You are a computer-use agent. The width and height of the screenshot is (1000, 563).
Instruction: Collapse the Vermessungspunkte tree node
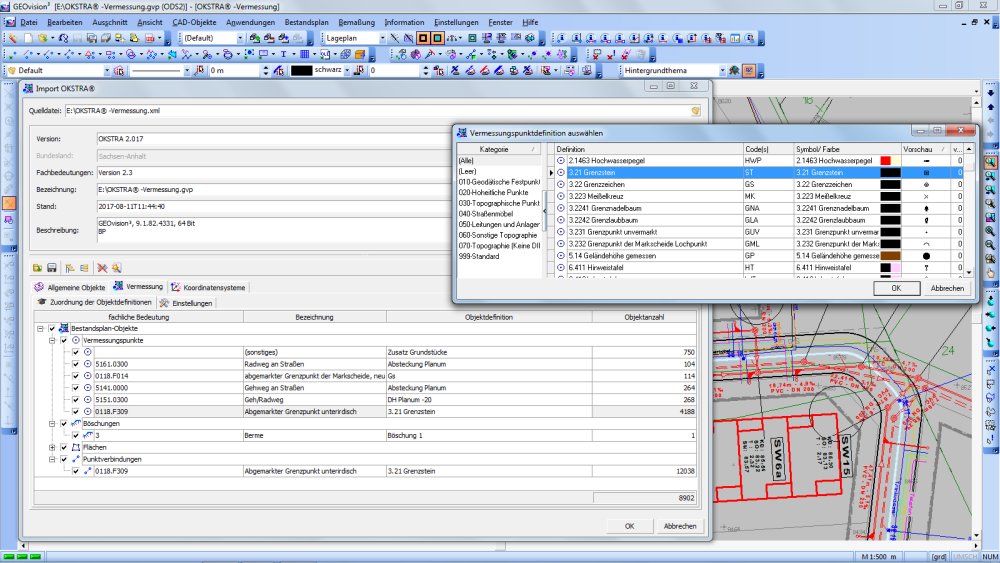[x=52, y=340]
